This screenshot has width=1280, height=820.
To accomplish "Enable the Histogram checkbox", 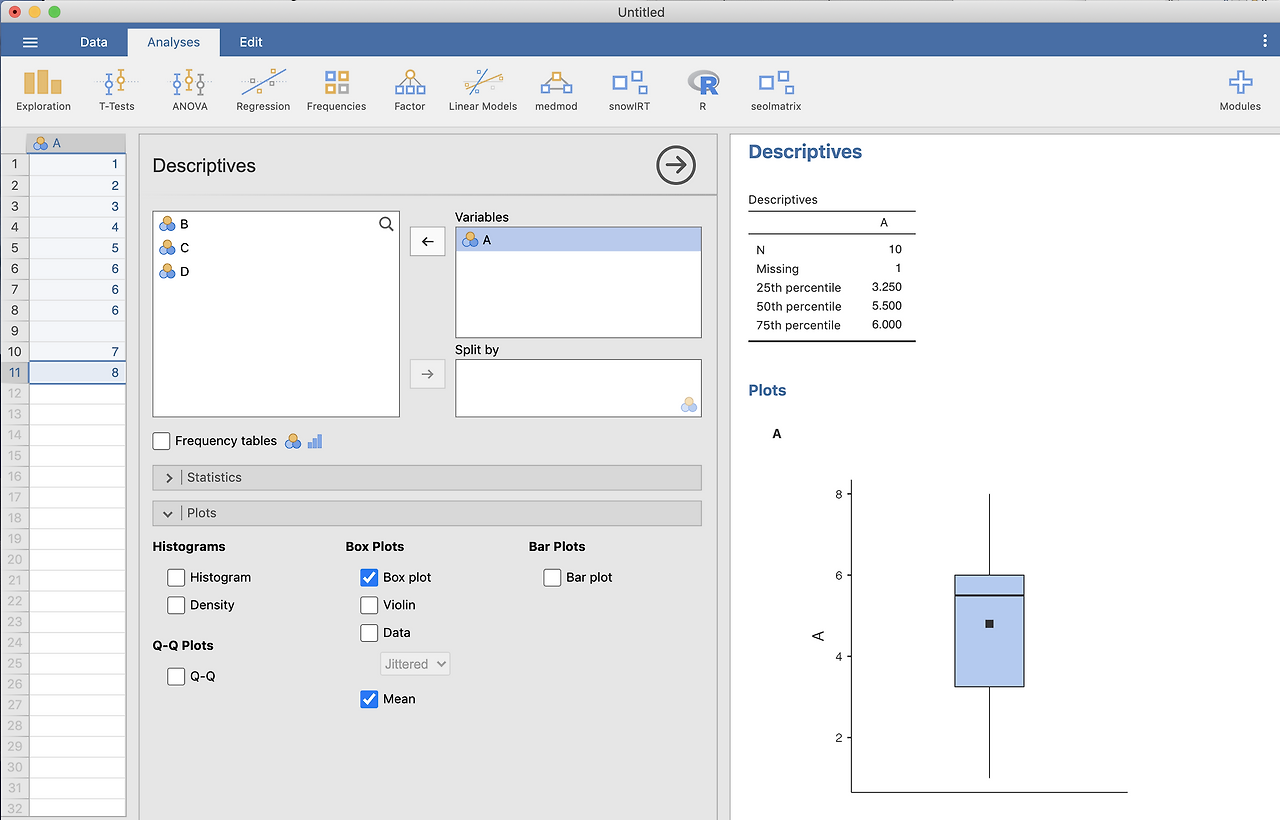I will [x=176, y=577].
